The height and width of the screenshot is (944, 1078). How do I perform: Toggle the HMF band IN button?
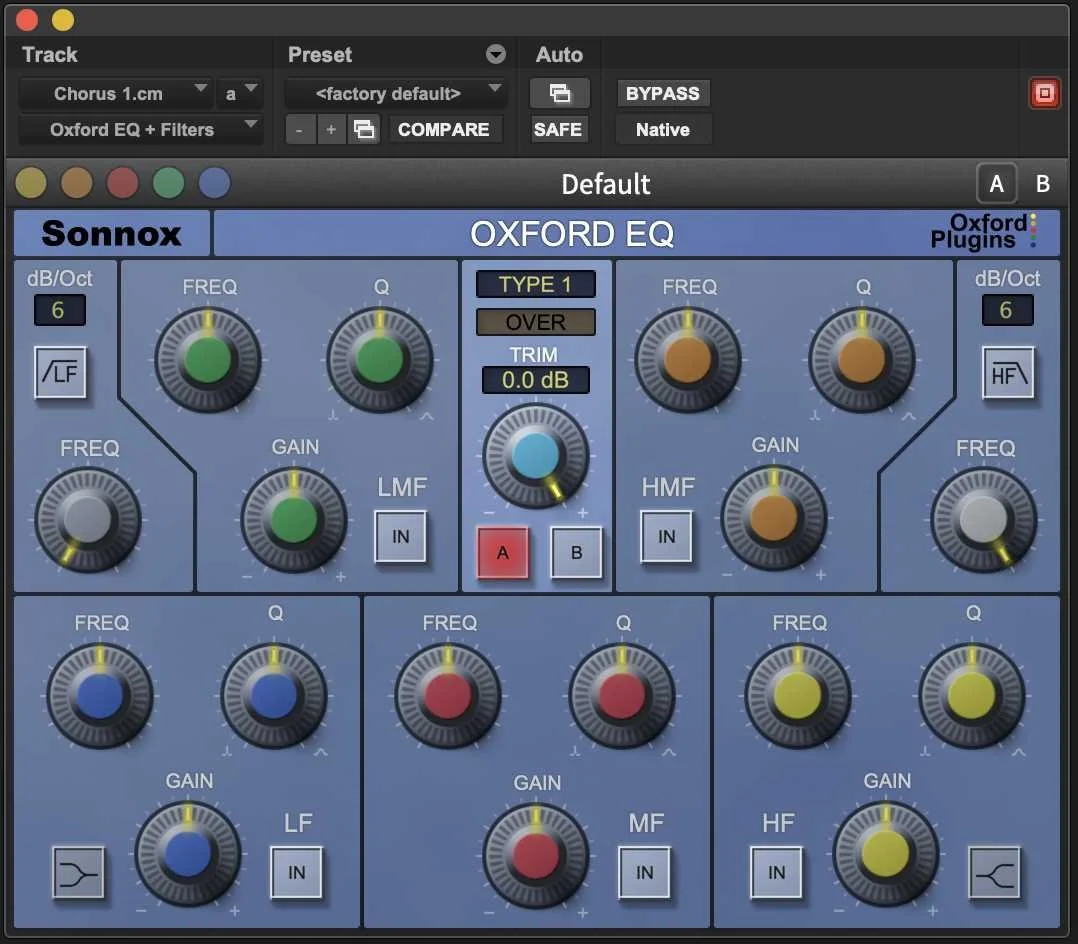point(666,536)
